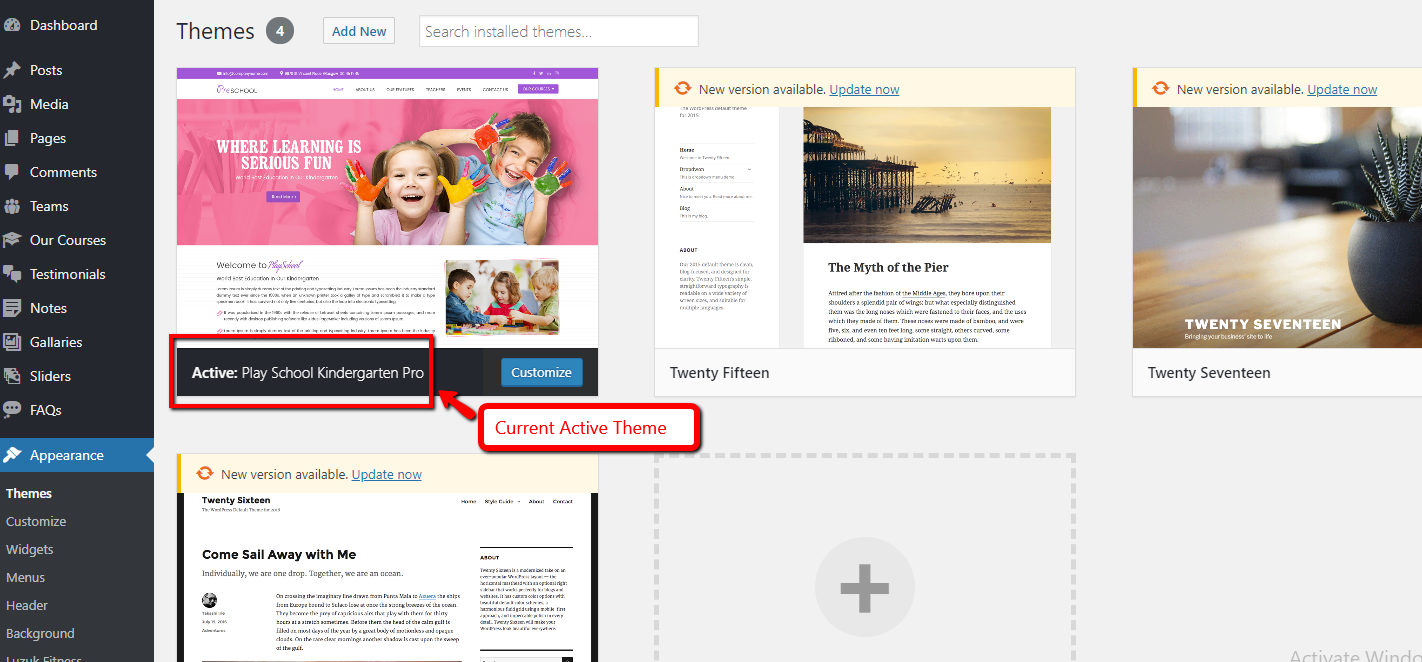Open the Themes submenu item
Screen dimensions: 1422x662
29,493
